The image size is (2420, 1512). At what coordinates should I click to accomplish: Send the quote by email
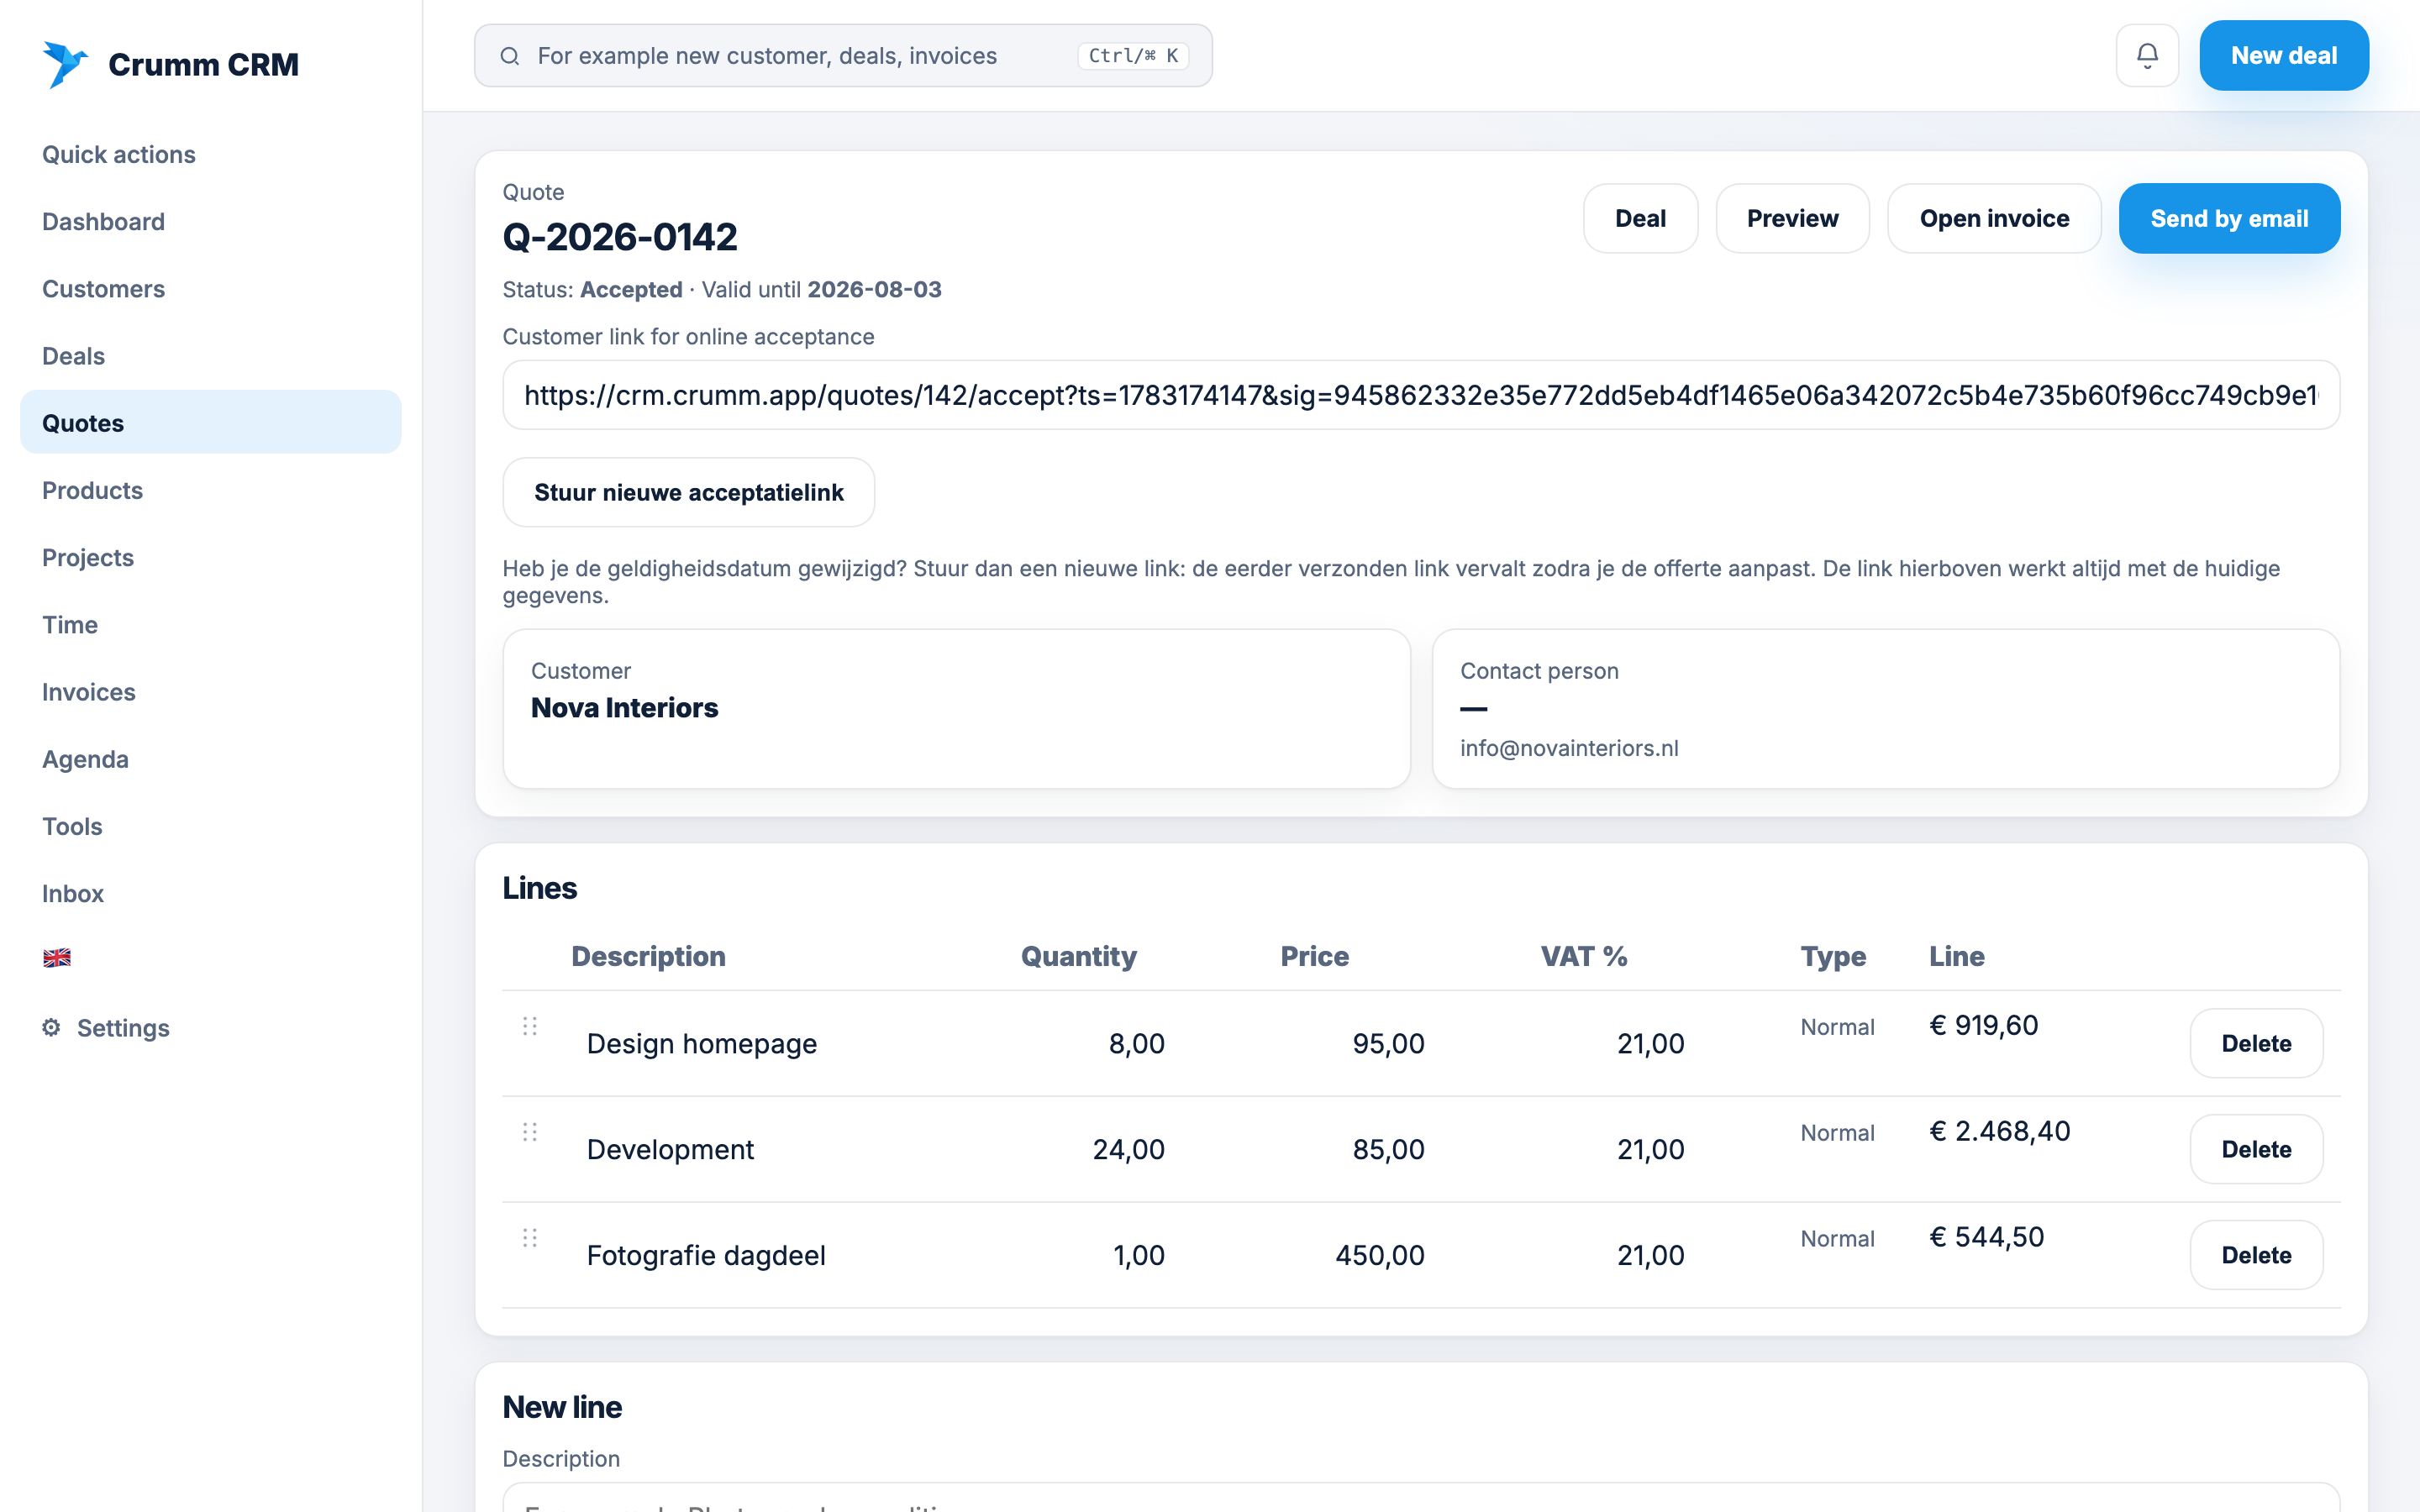coord(2229,218)
